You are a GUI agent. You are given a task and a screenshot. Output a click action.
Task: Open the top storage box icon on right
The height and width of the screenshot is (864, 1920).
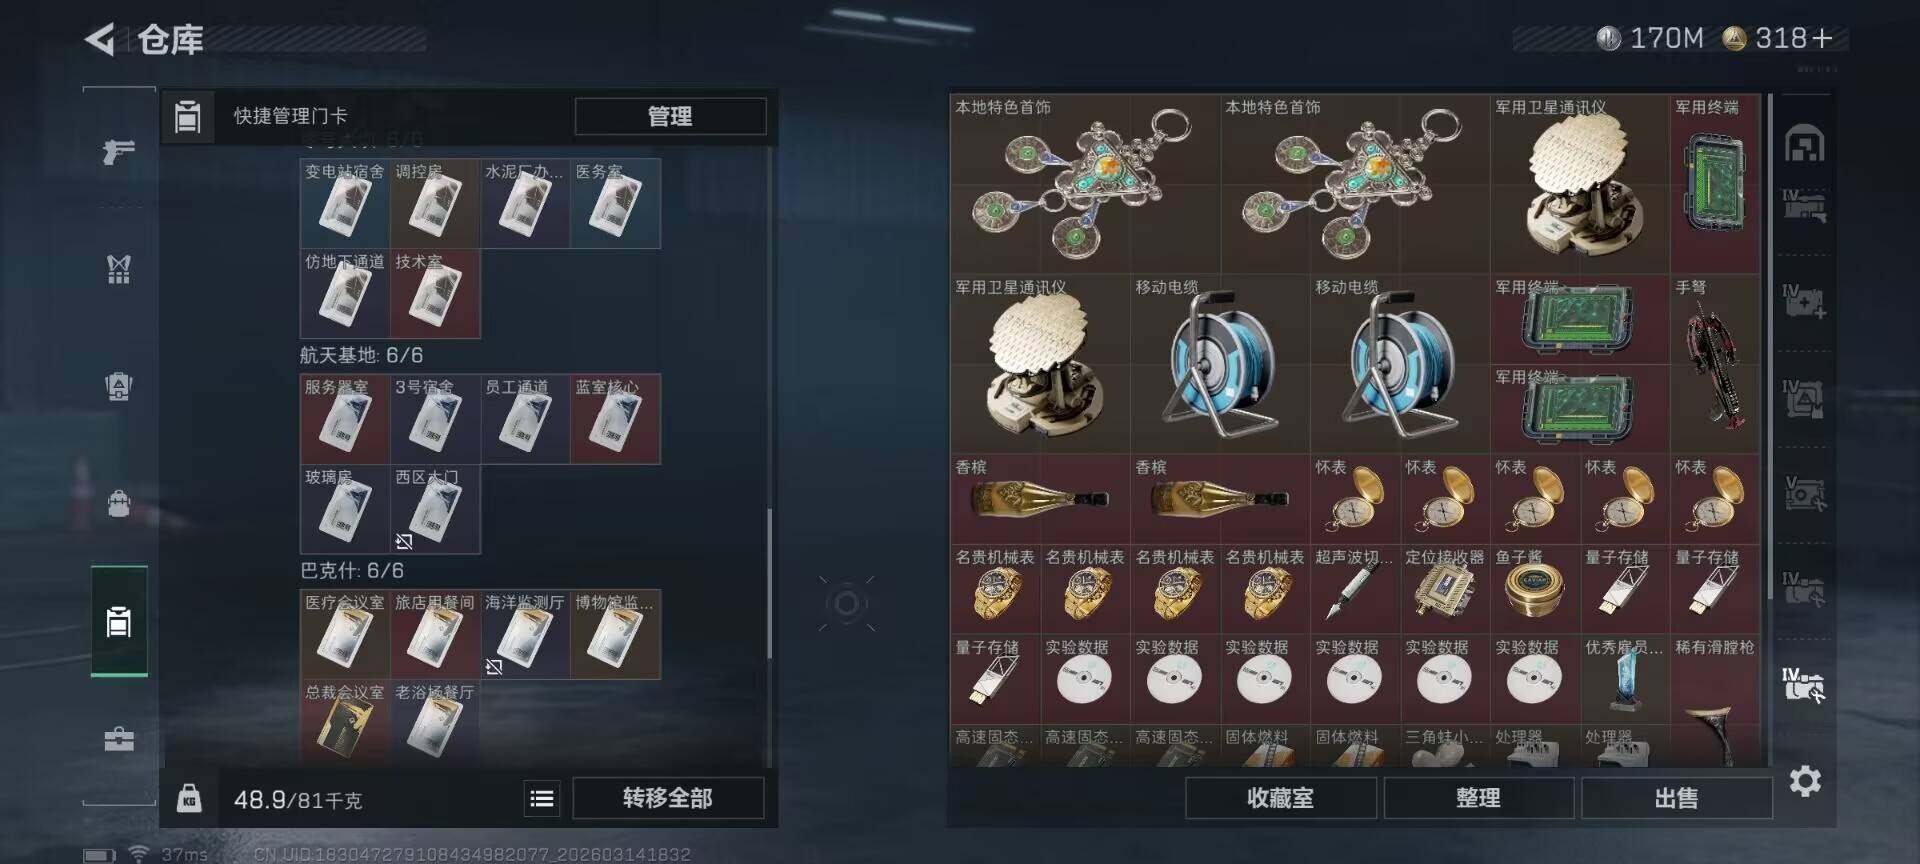(1804, 144)
